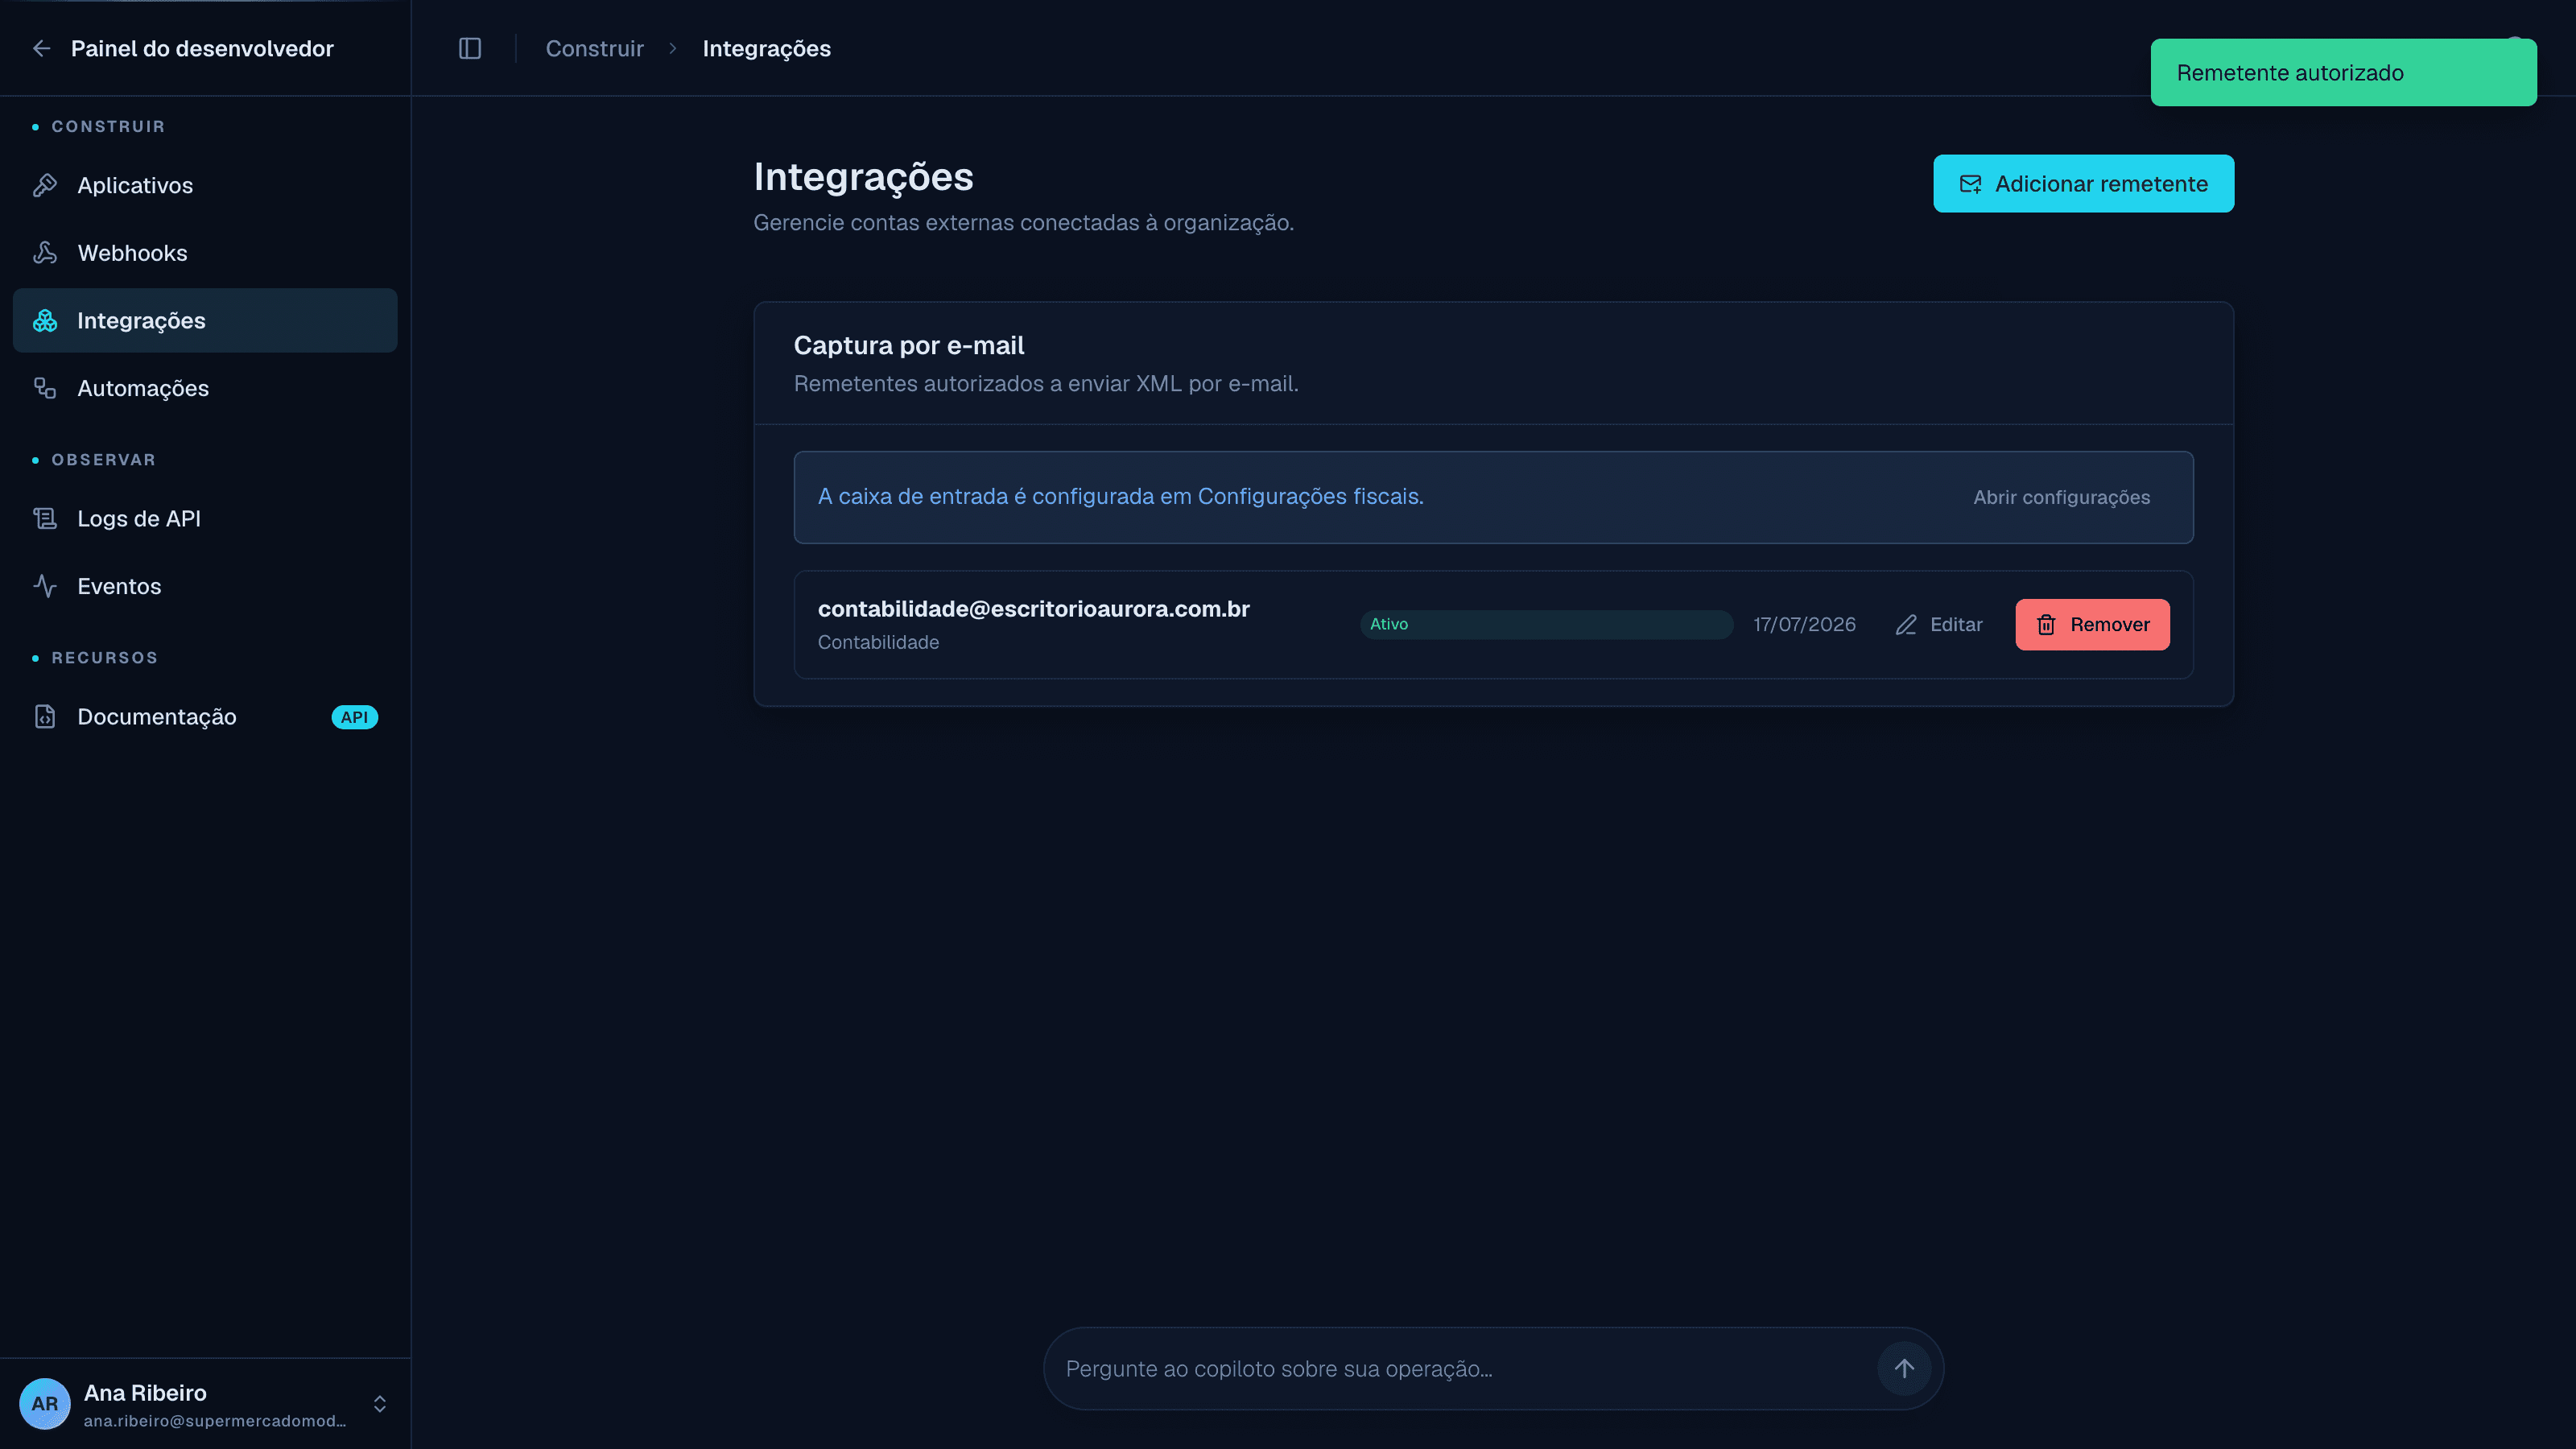Open Documentação in the sidebar

pyautogui.click(x=205, y=716)
